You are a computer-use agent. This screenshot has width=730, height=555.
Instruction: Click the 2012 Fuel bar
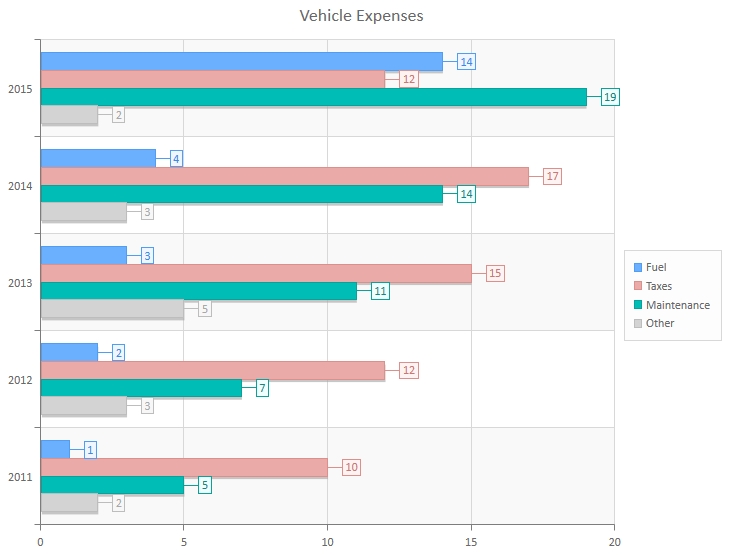[x=69, y=352]
